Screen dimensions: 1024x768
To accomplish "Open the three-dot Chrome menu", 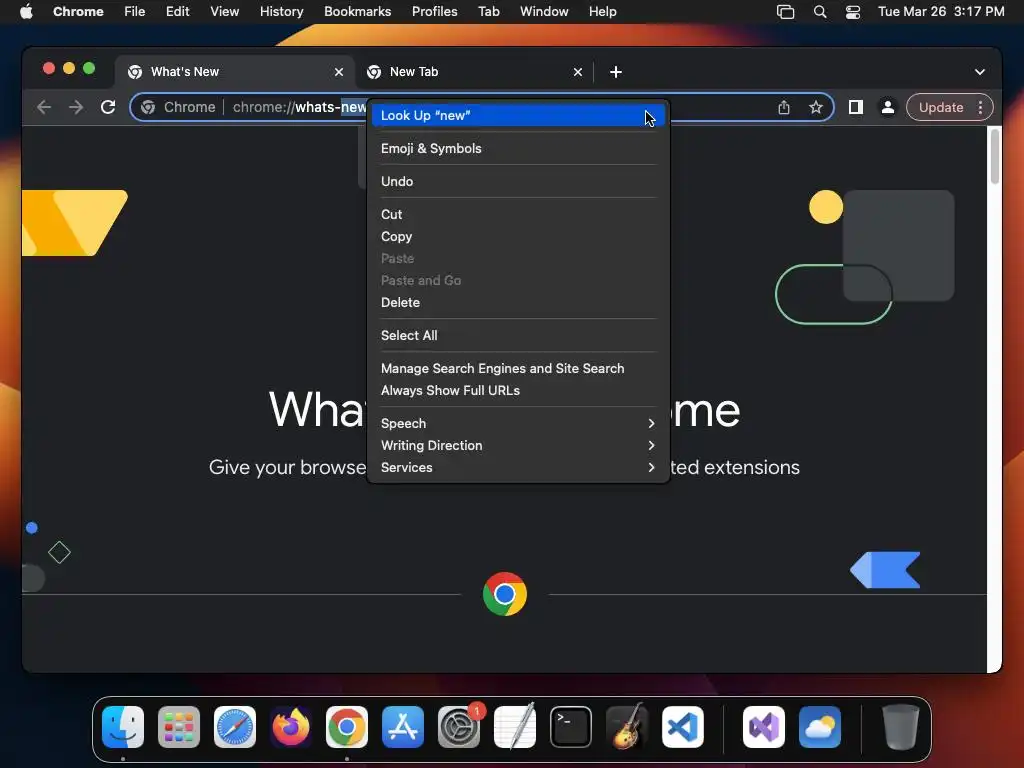I will (x=980, y=107).
